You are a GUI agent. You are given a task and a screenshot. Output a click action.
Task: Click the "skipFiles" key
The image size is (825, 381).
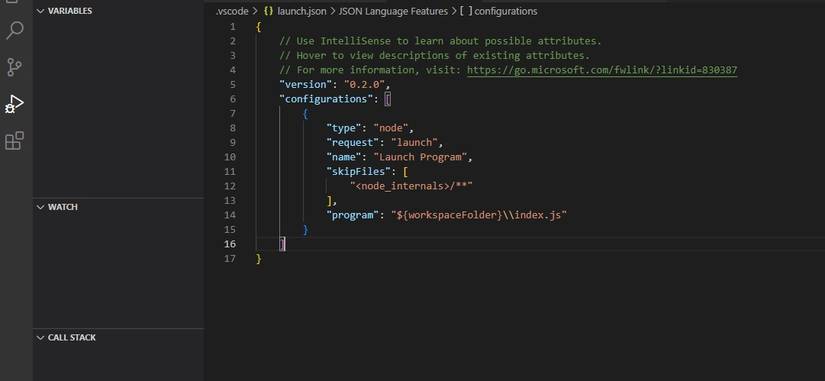pyautogui.click(x=359, y=172)
